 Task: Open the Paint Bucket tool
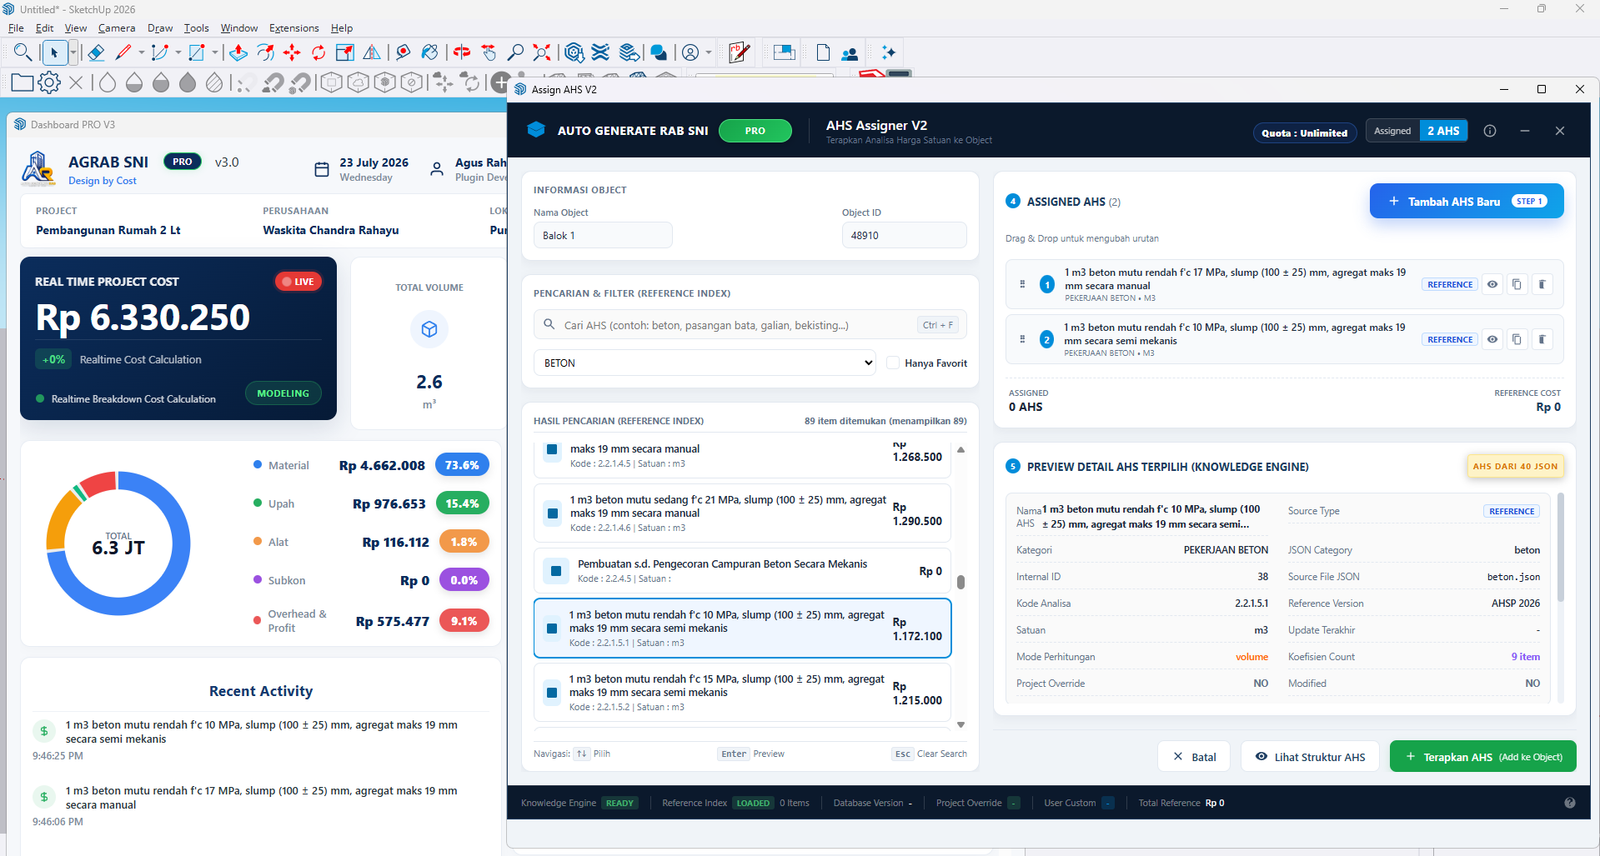click(x=430, y=52)
